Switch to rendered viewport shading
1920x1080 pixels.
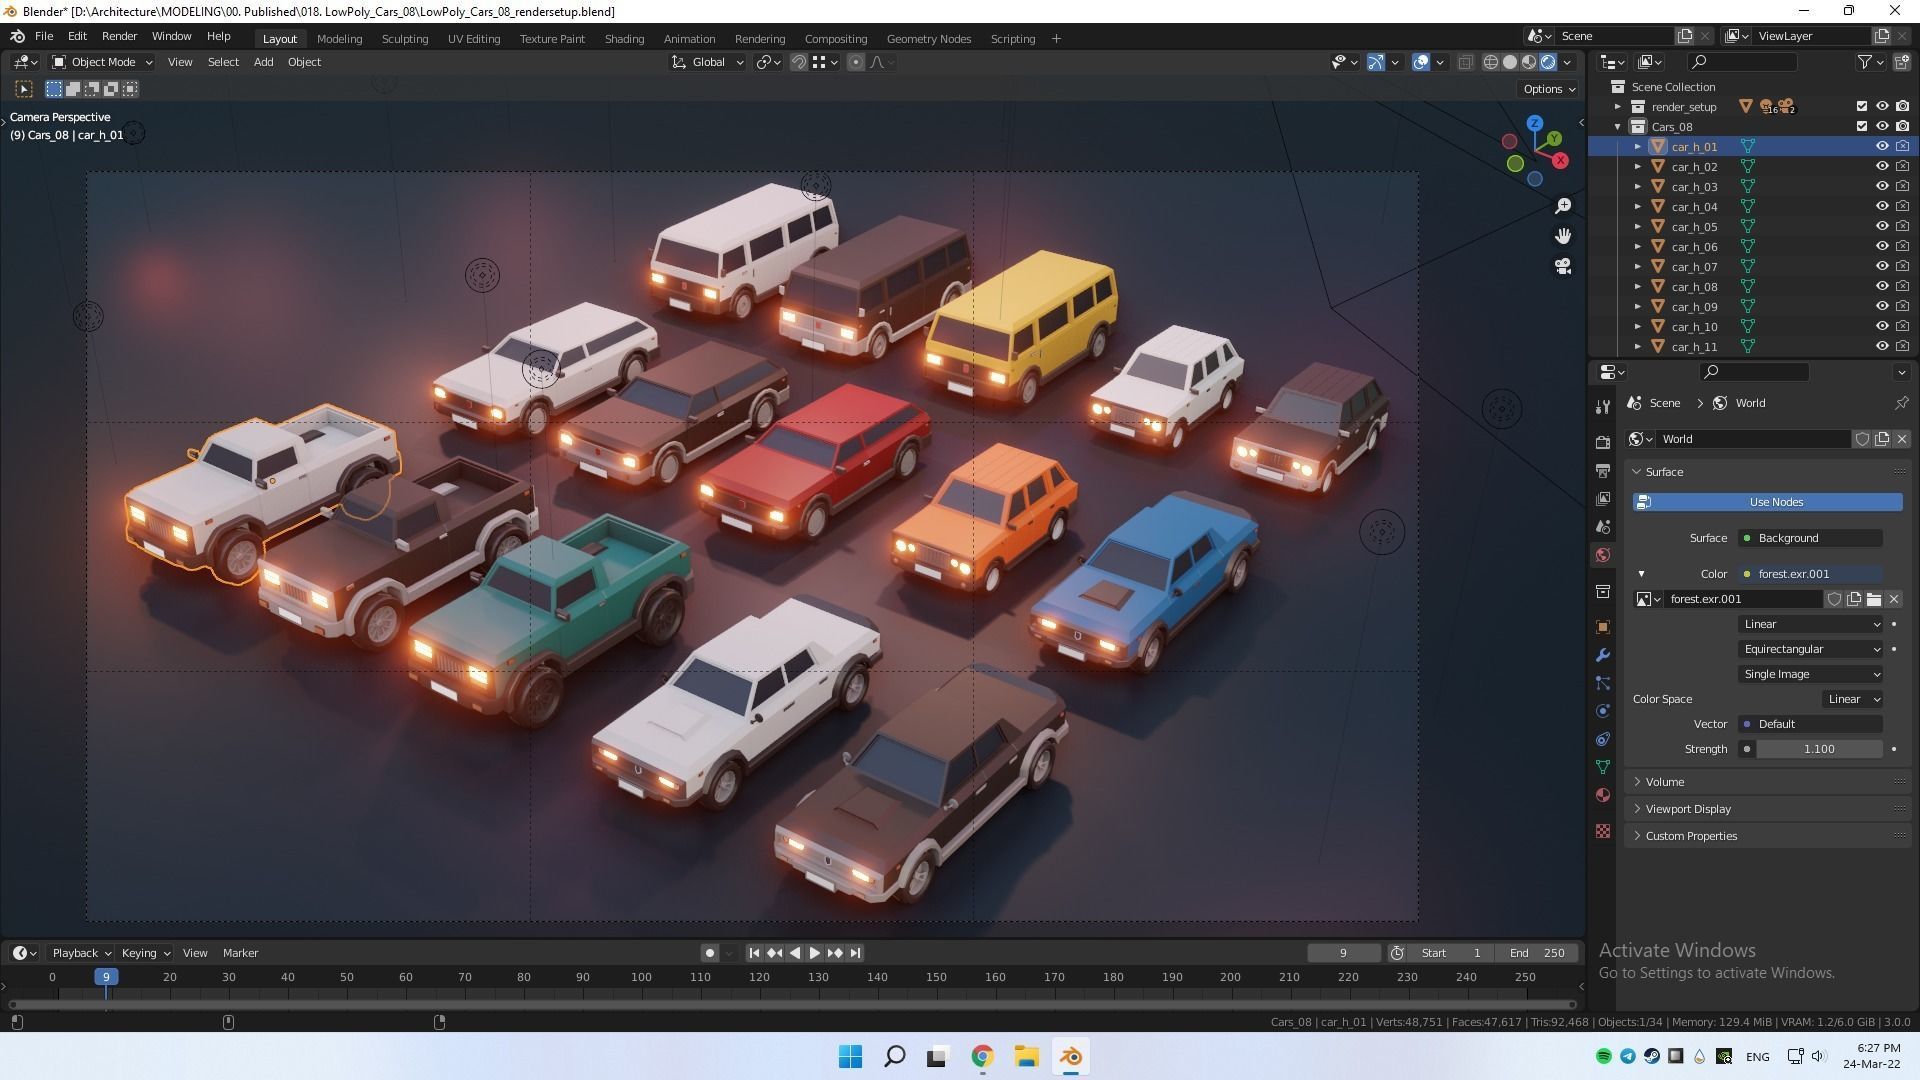click(x=1548, y=62)
